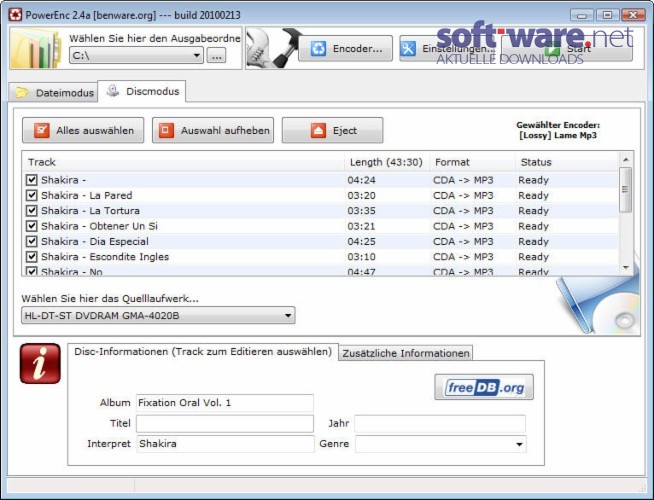Uncheck the 'Shakira - Obtener Un Si' track
The height and width of the screenshot is (500, 654).
coord(31,226)
